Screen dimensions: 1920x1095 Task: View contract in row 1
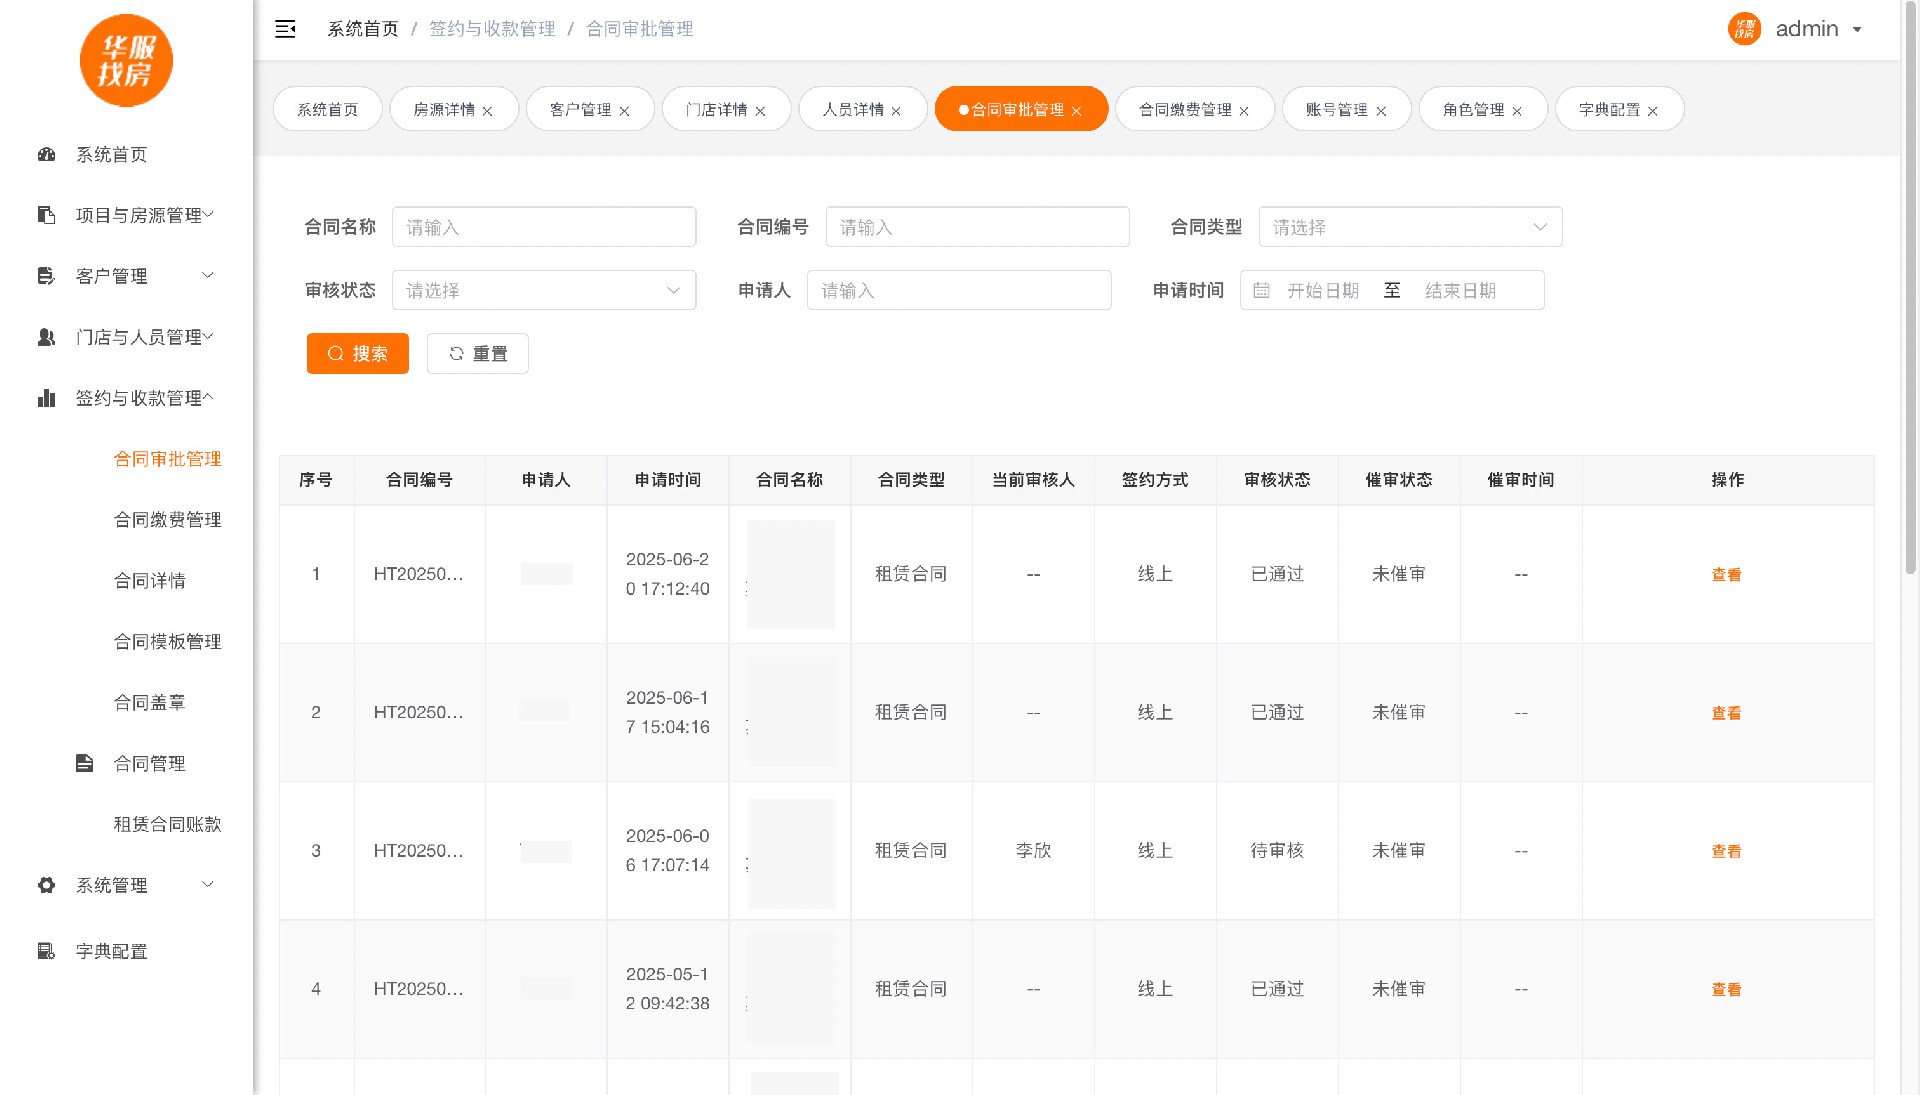1726,575
